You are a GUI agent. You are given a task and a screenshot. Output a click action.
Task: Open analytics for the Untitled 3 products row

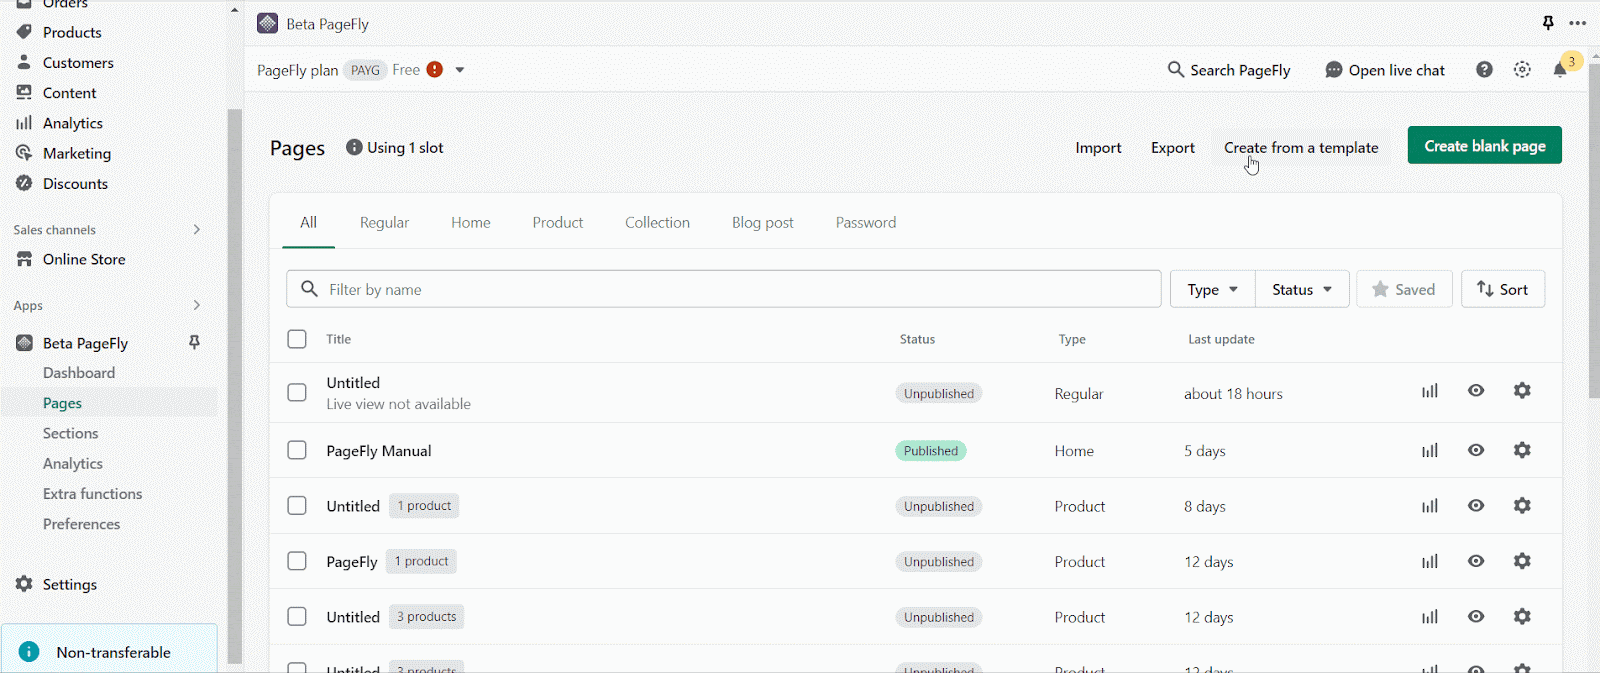coord(1430,617)
